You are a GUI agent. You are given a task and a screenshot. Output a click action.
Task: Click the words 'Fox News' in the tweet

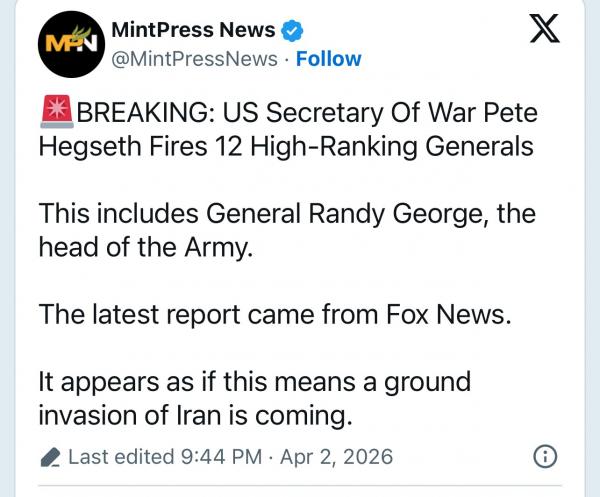click(x=447, y=315)
